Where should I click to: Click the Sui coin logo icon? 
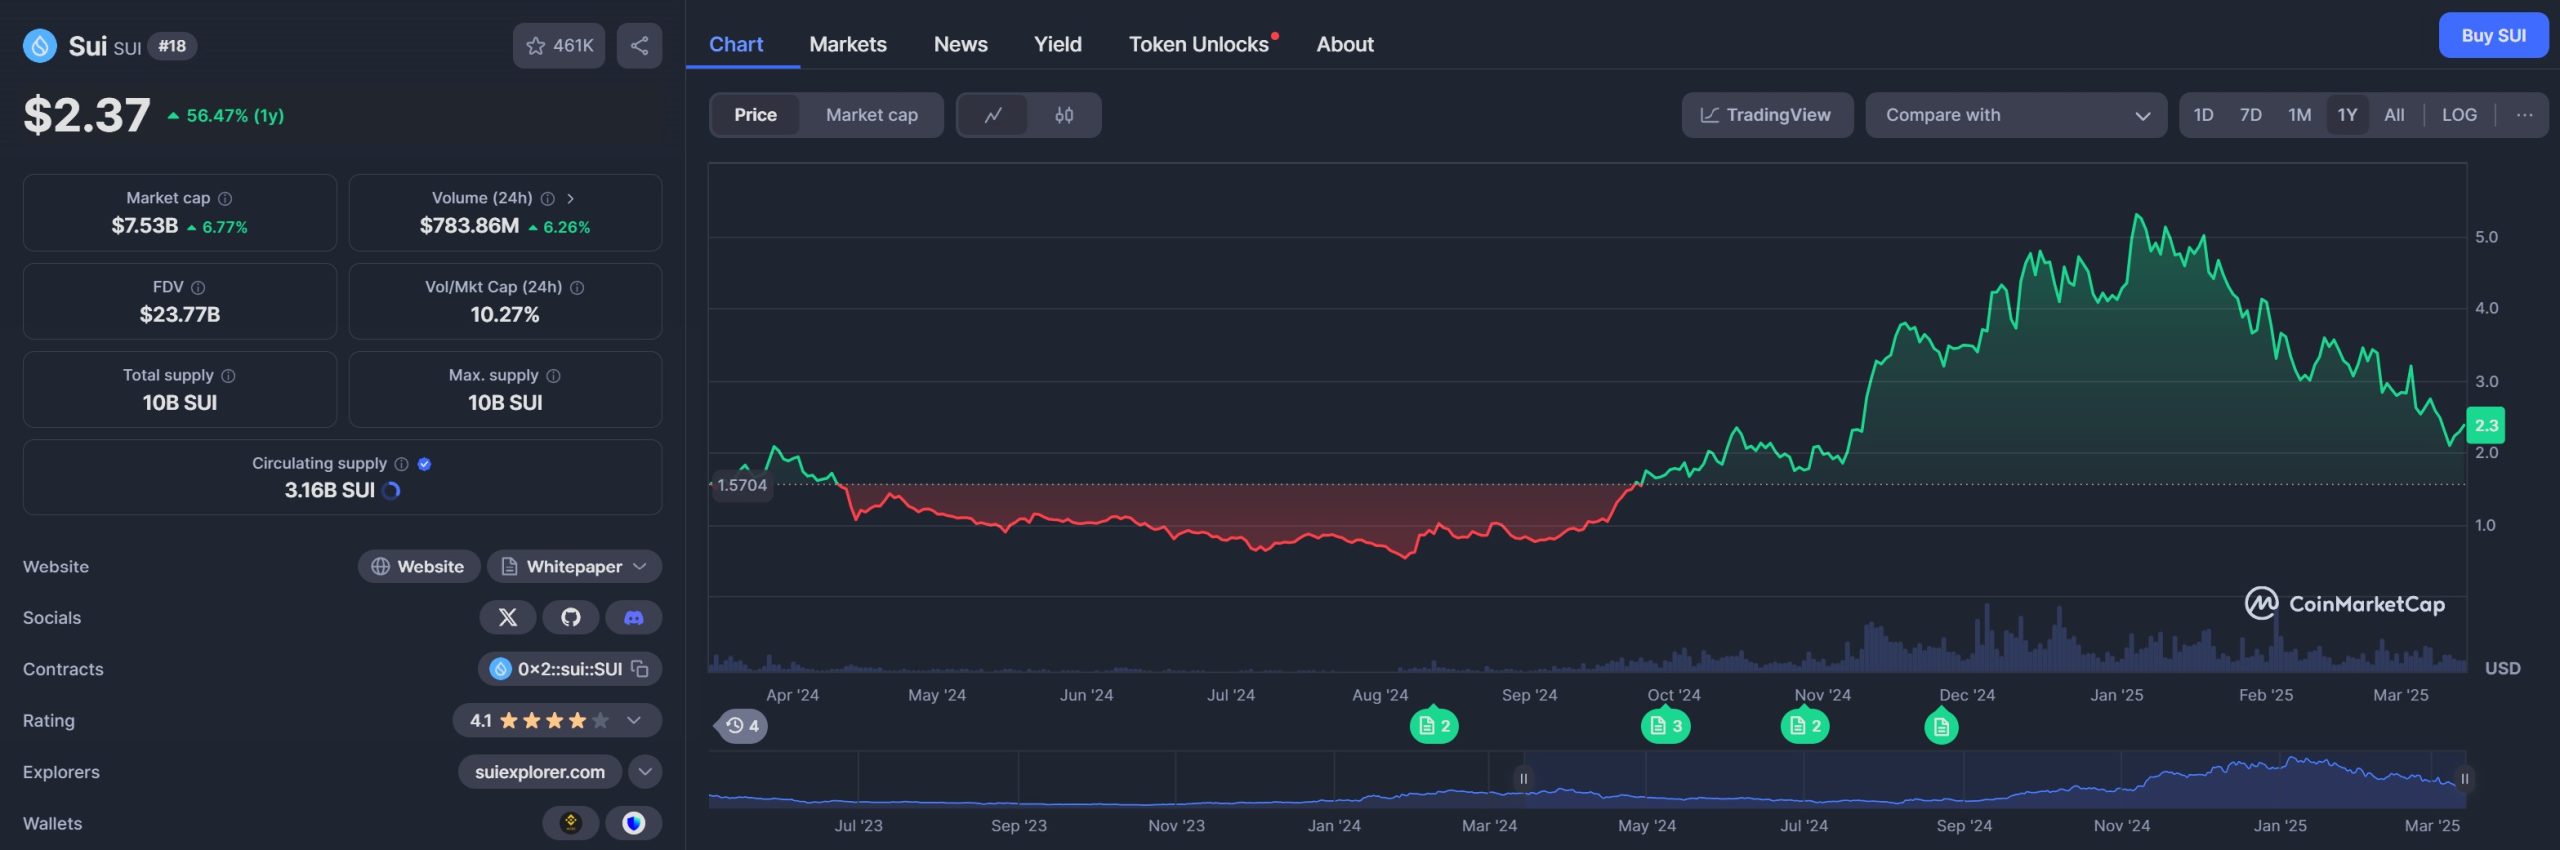pyautogui.click(x=40, y=46)
